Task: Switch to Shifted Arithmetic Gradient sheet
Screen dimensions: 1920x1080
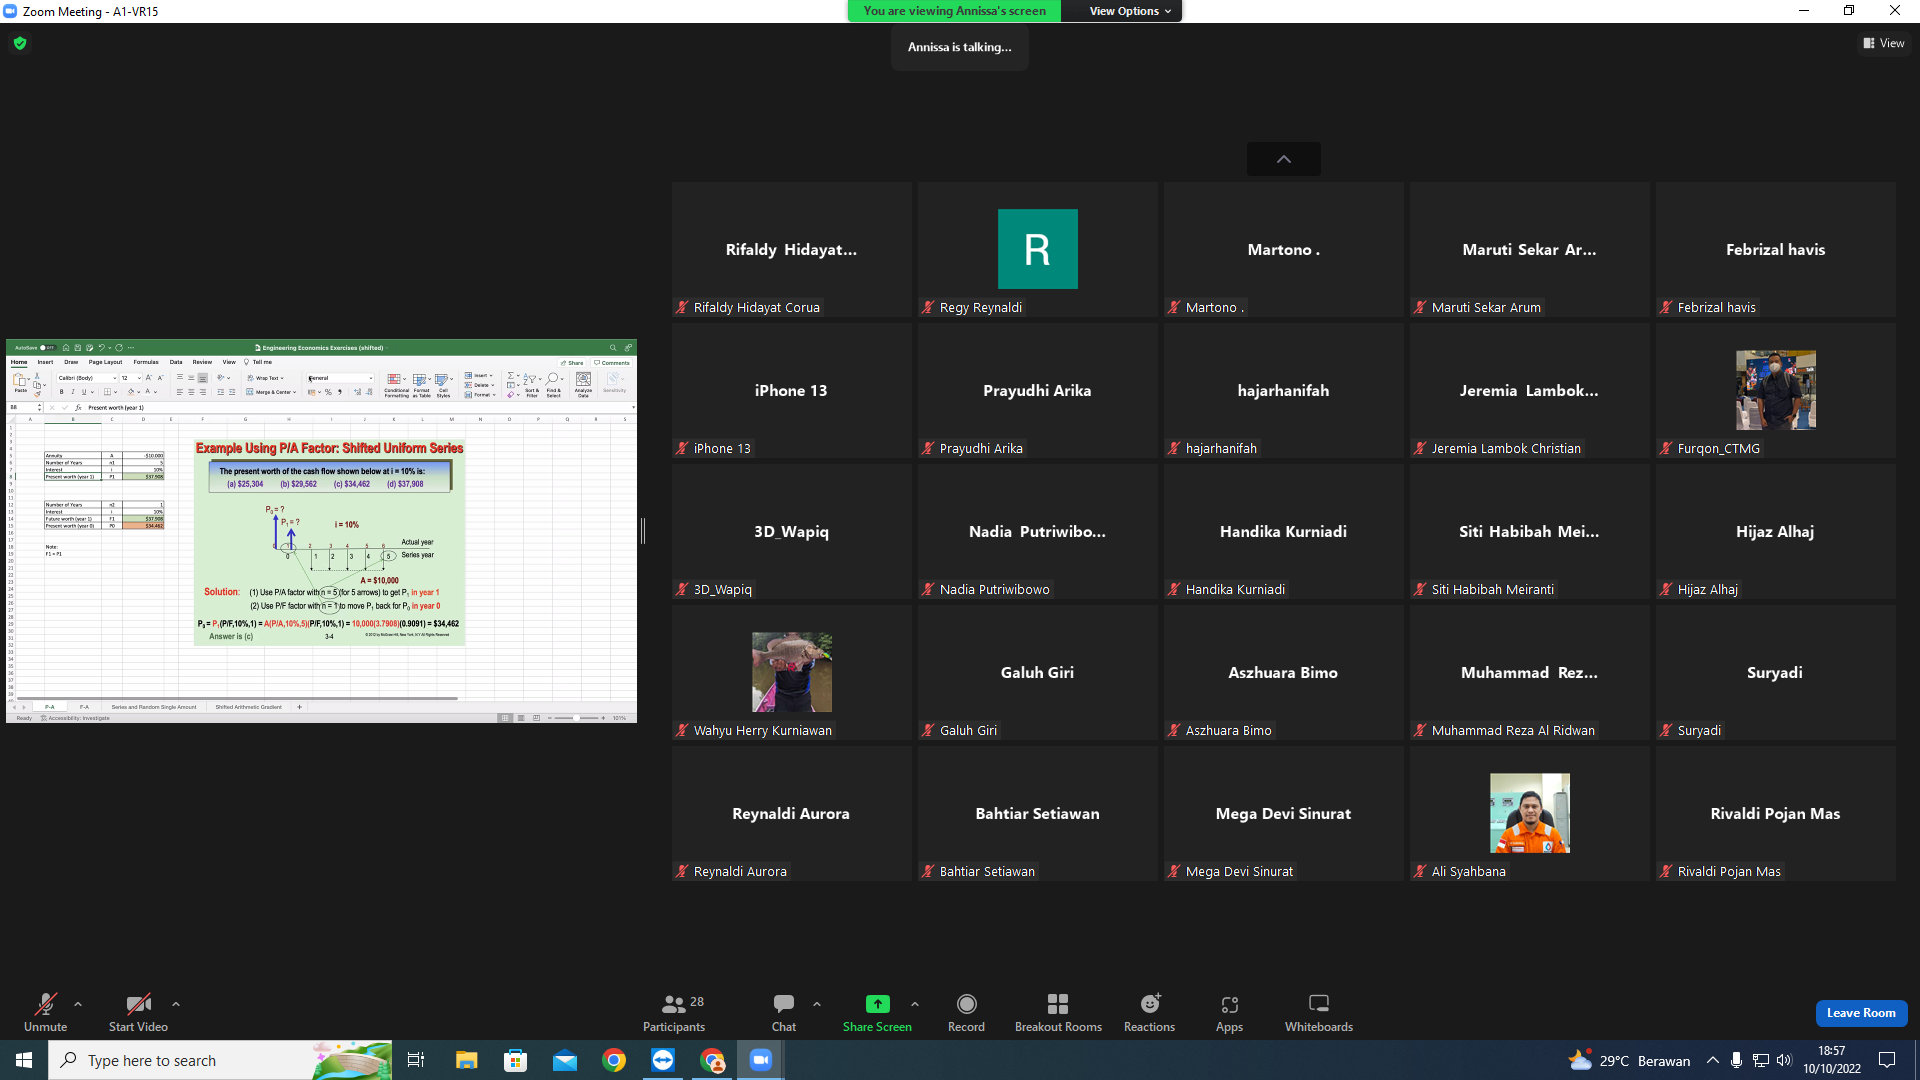Action: click(249, 707)
